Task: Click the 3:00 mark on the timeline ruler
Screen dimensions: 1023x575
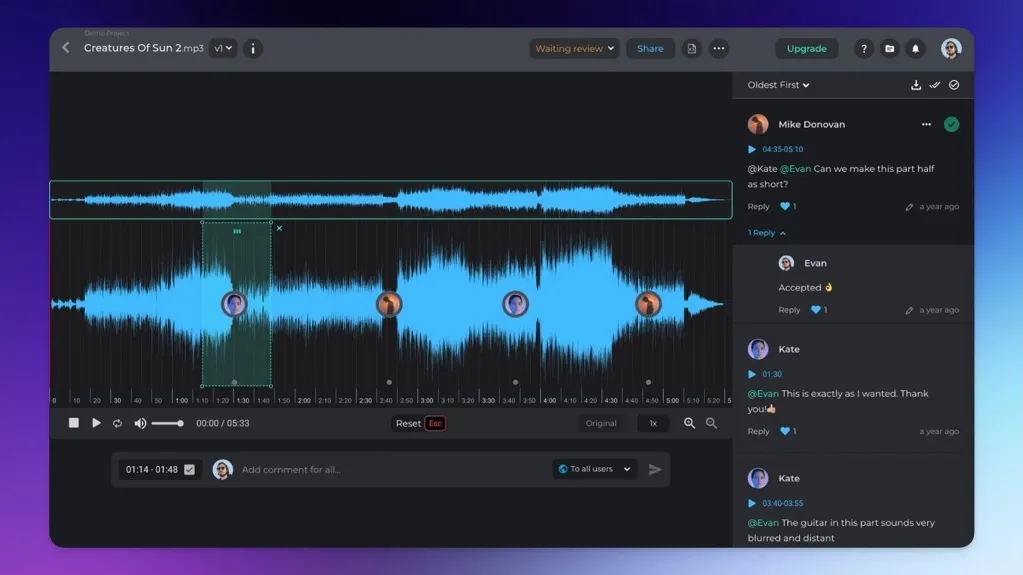Action: tap(427, 400)
